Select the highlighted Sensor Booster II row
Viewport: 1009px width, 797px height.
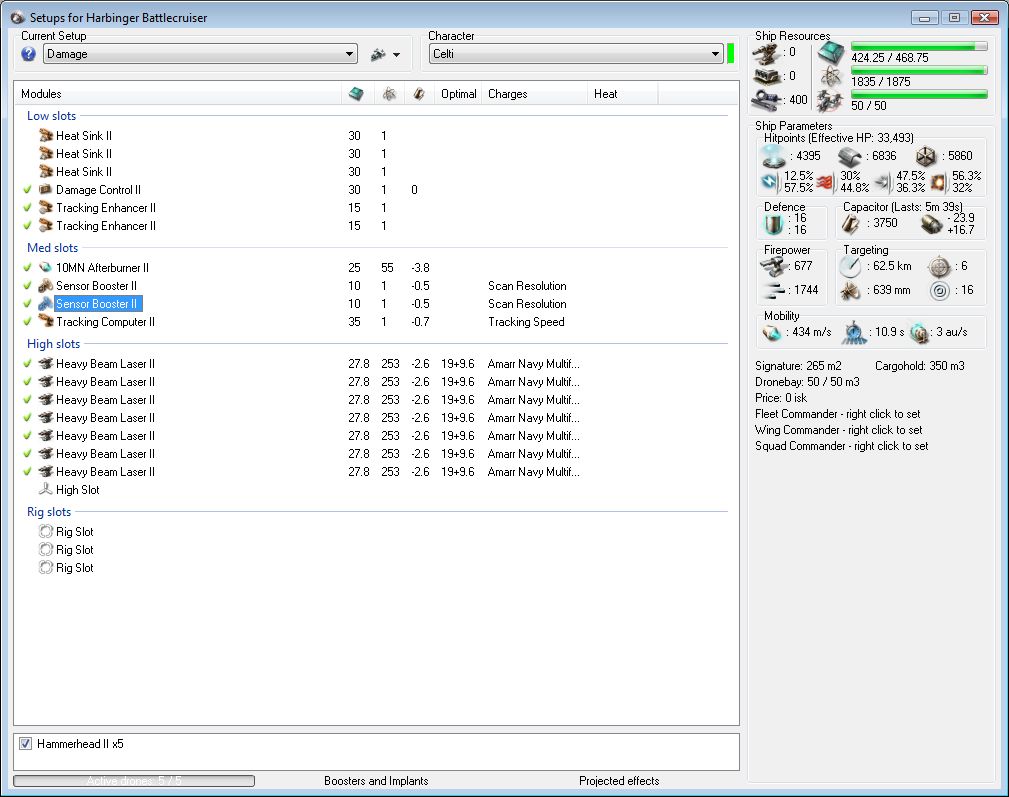pos(98,304)
